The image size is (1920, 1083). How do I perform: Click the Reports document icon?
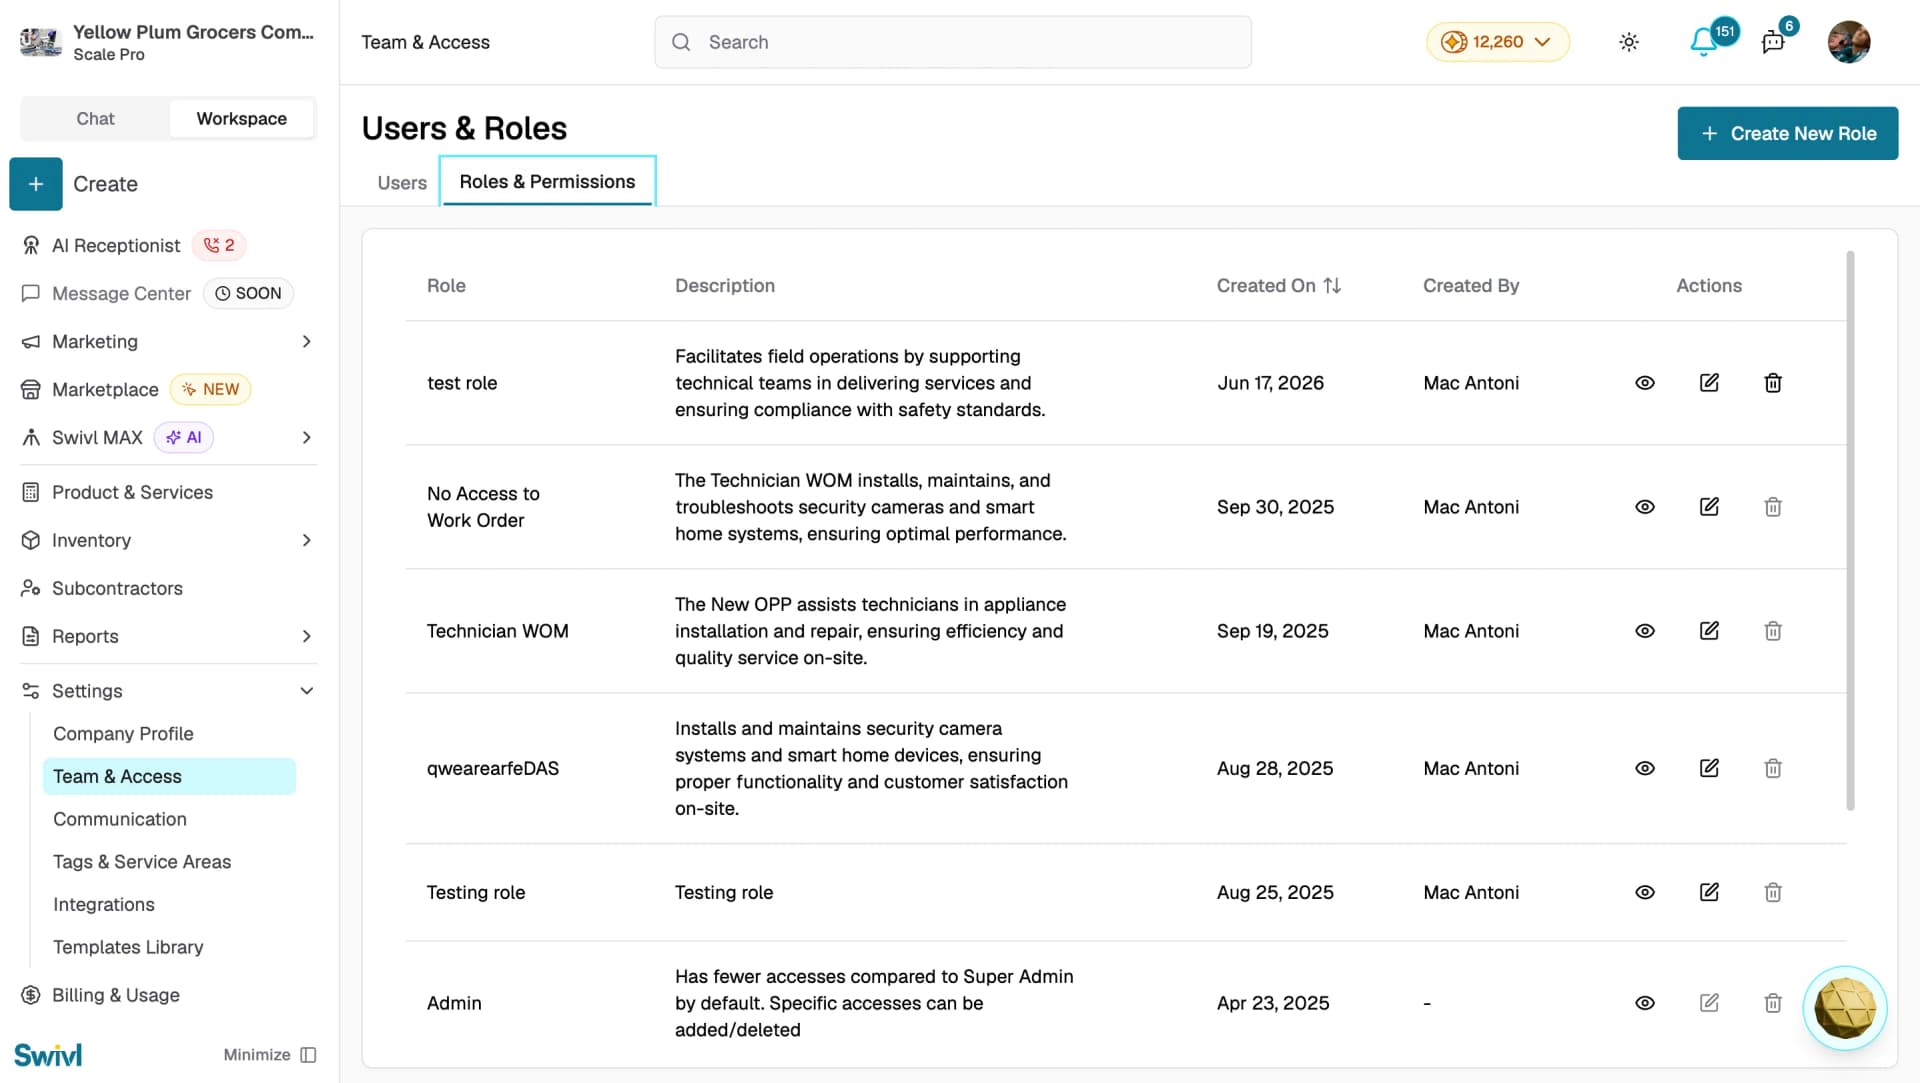(31, 637)
